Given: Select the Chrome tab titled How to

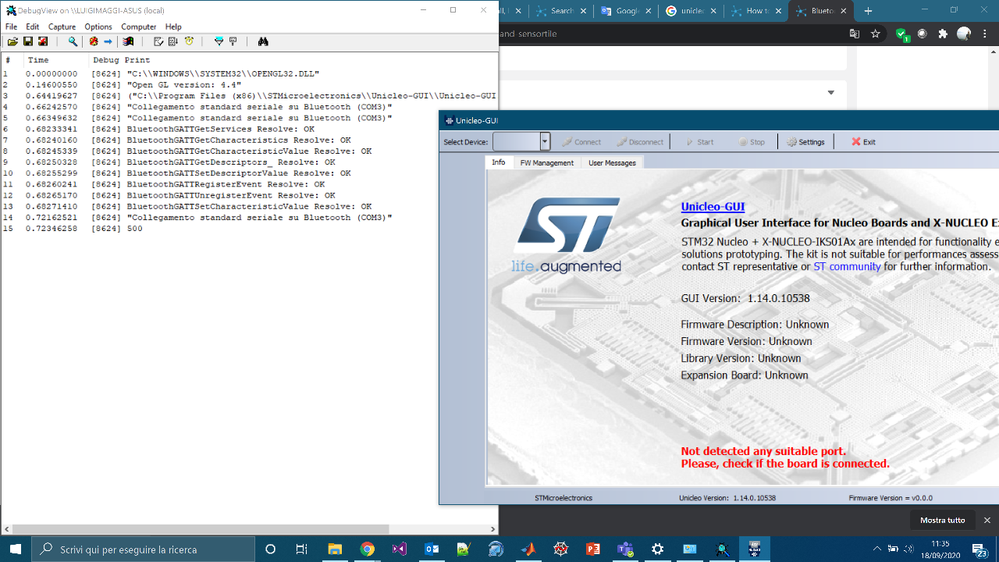Looking at the screenshot, I should (x=756, y=11).
